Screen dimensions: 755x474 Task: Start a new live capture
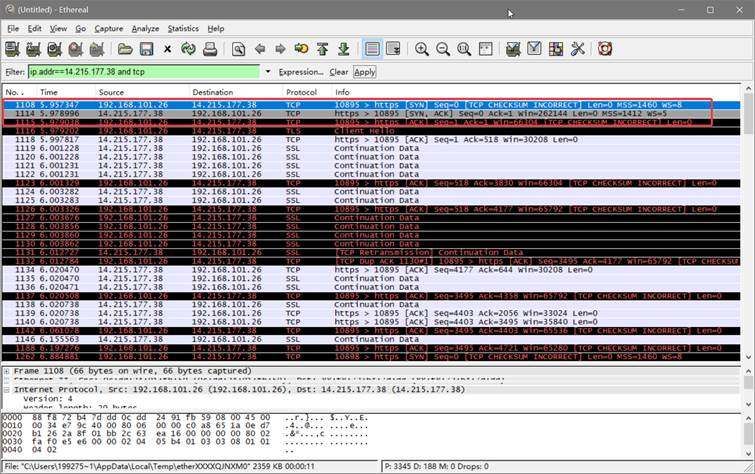click(x=54, y=49)
